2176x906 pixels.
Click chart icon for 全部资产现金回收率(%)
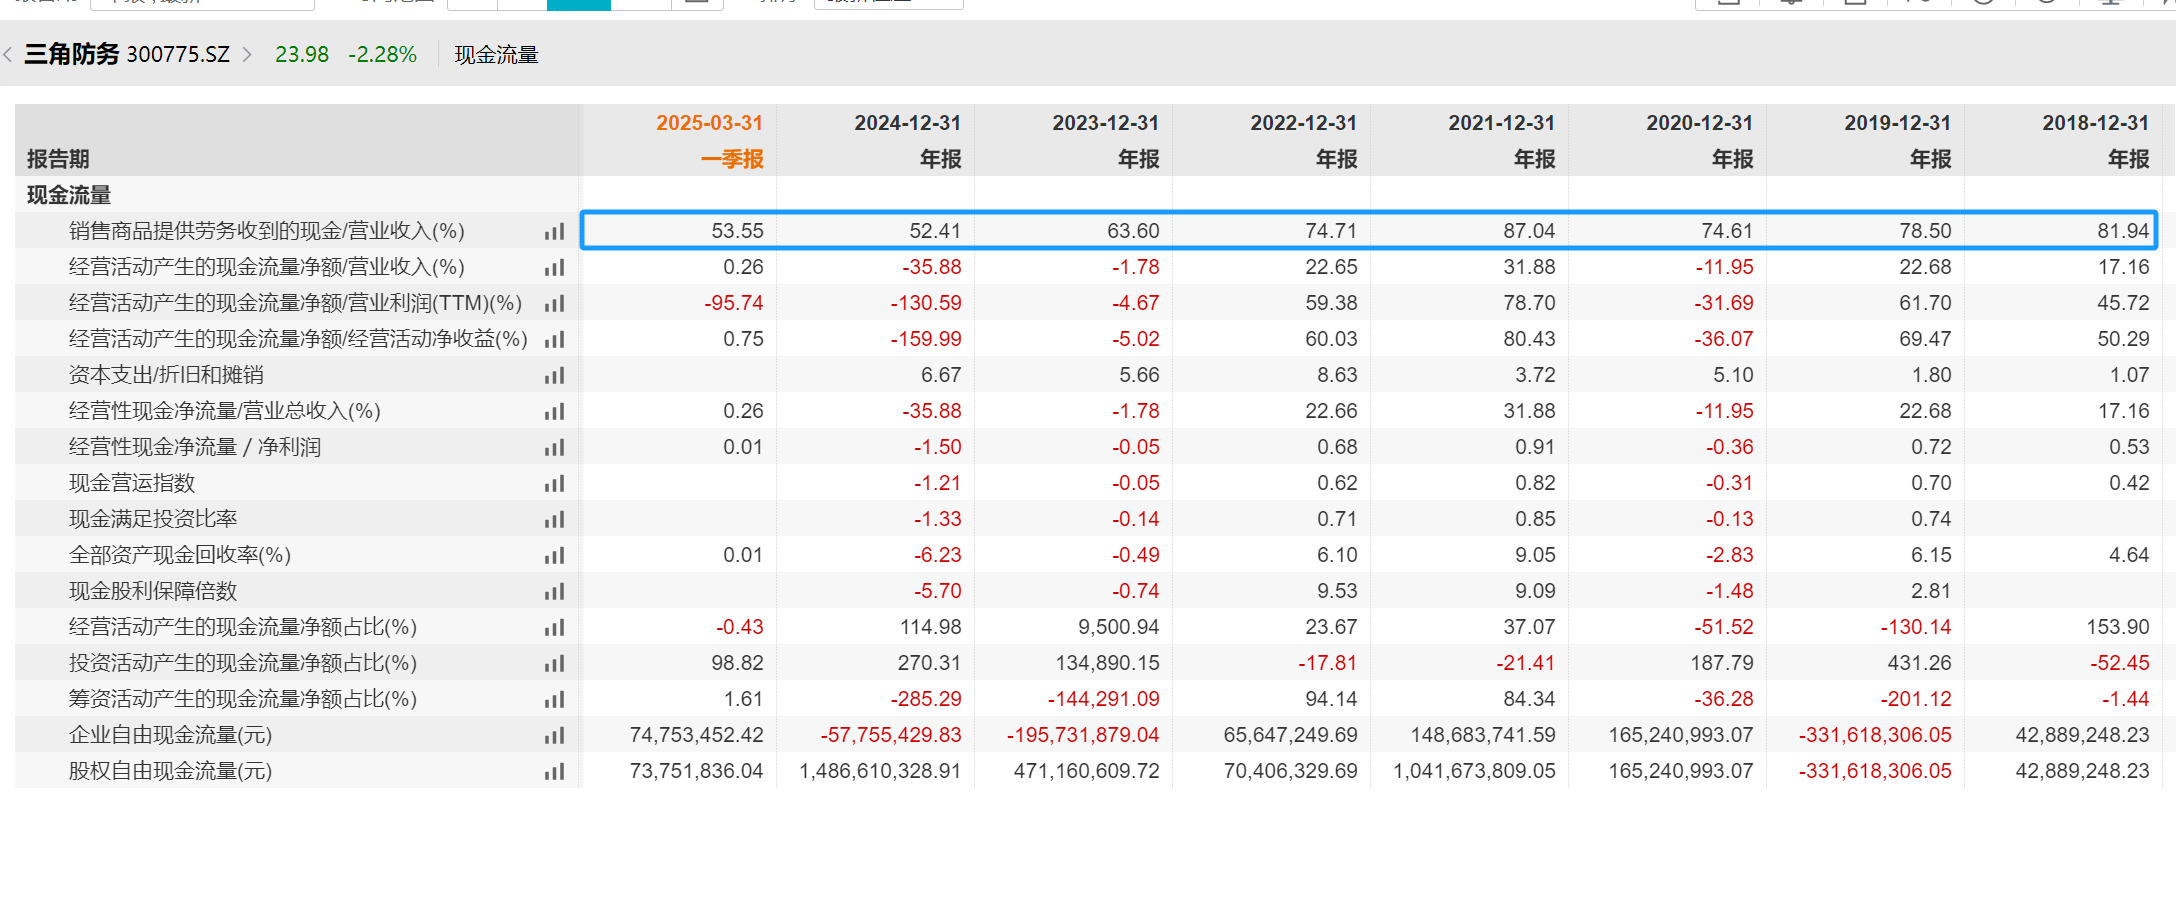tap(554, 556)
